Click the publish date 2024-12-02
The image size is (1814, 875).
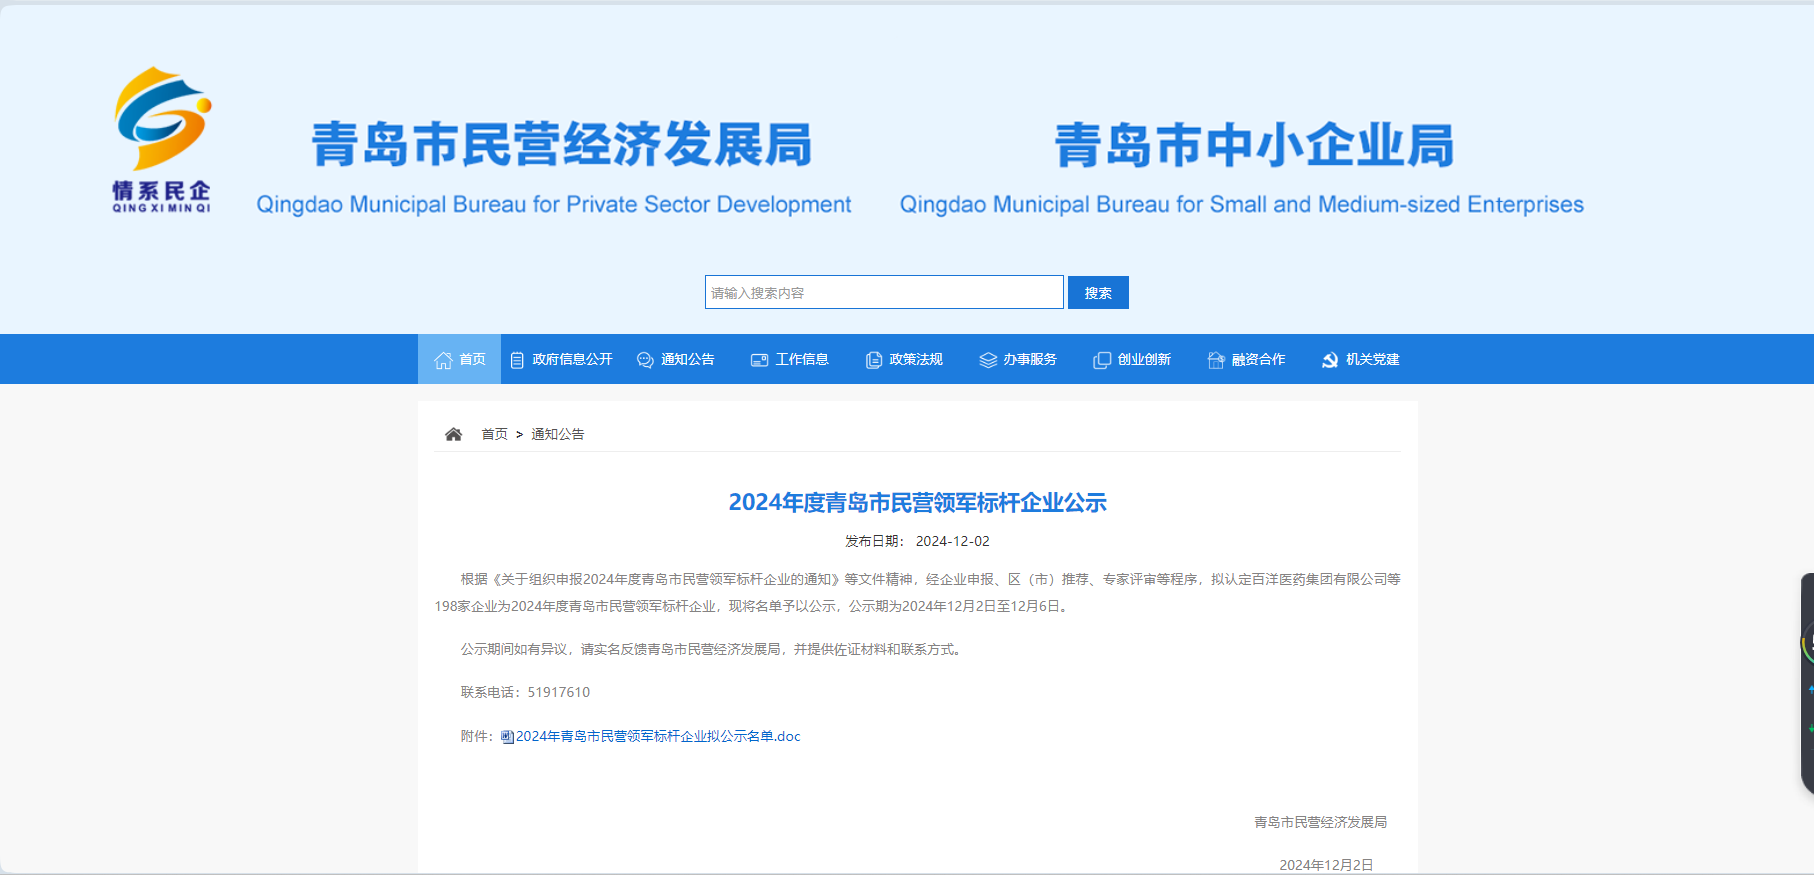pos(952,541)
